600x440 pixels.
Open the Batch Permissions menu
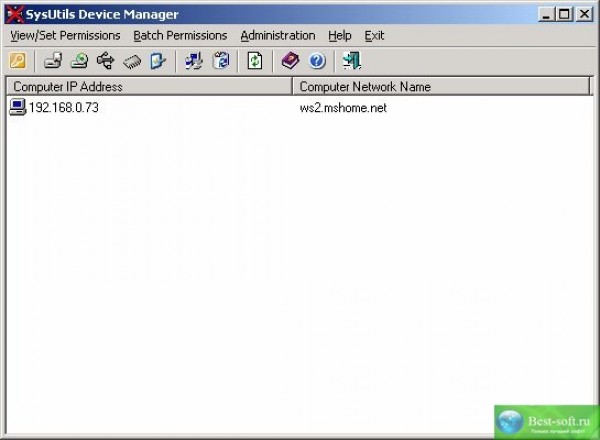[x=180, y=36]
